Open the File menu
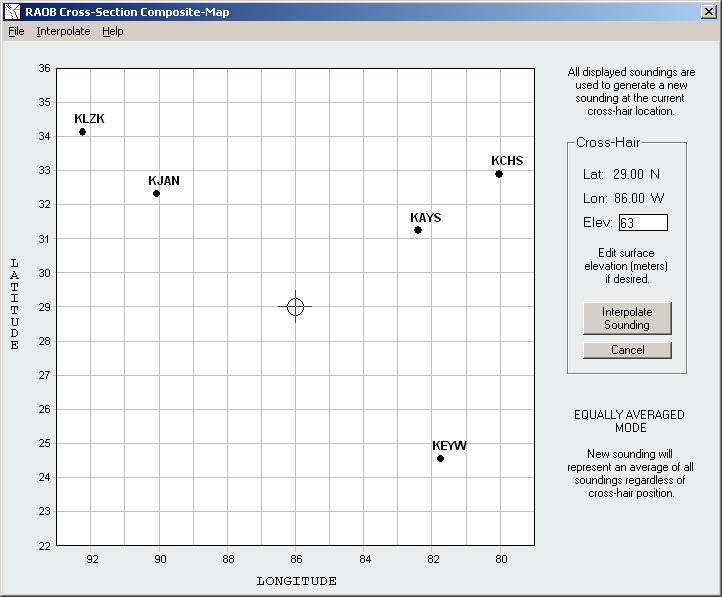The image size is (722, 597). click(16, 31)
